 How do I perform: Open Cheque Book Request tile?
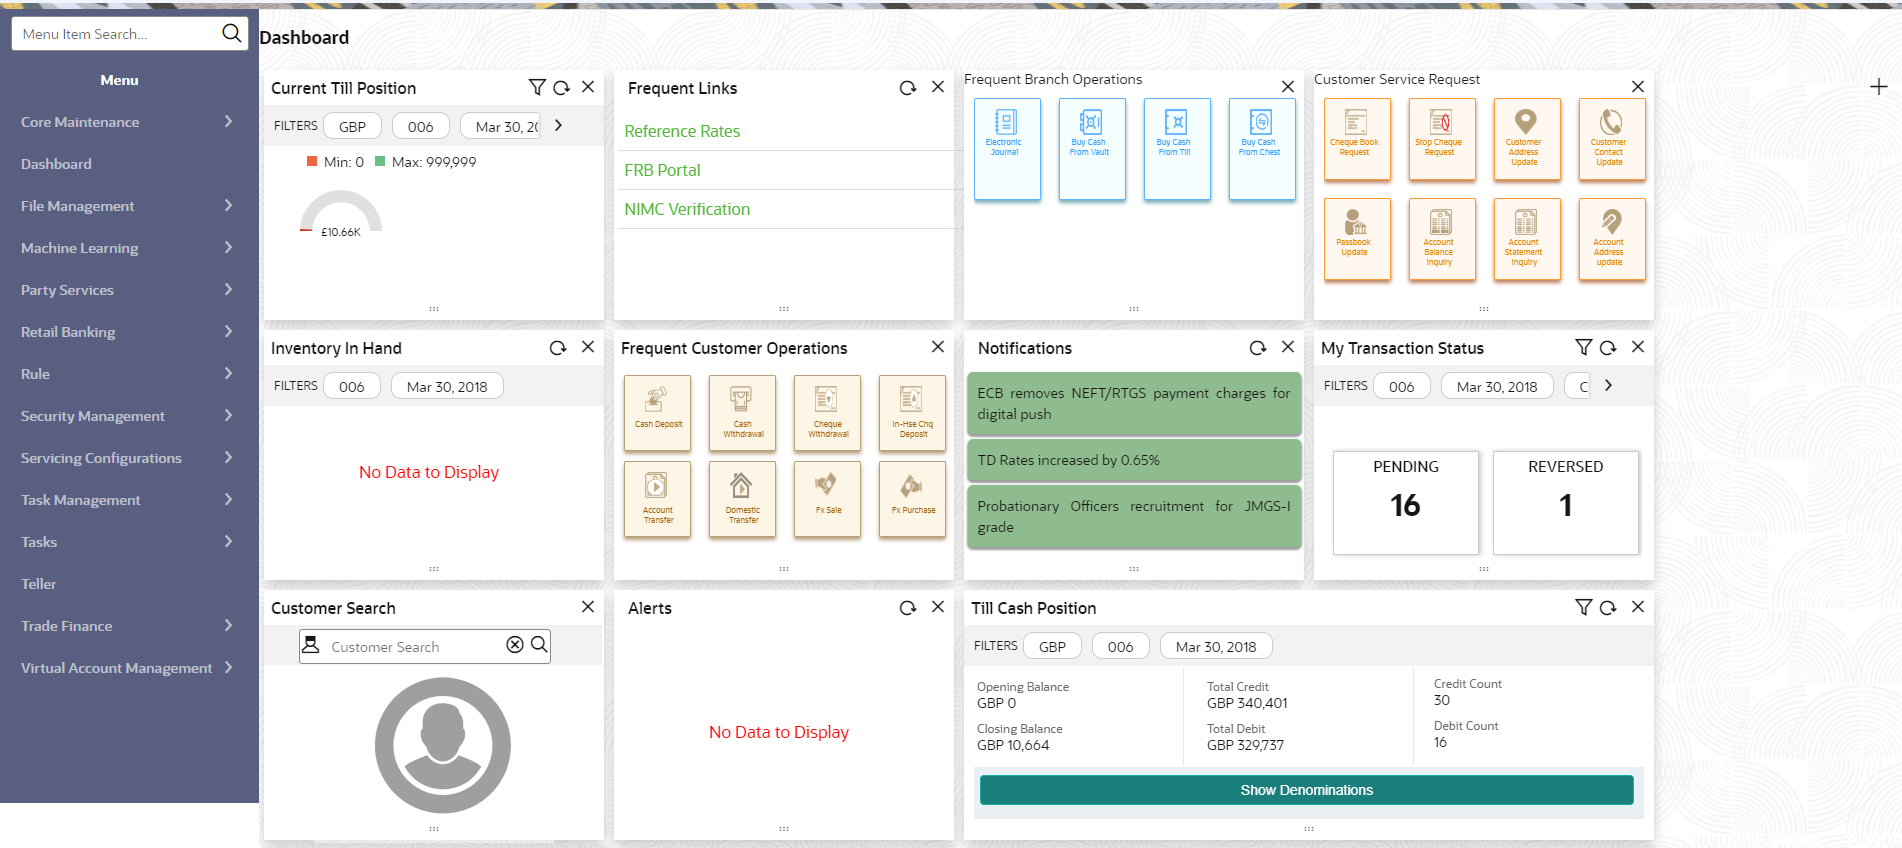[x=1357, y=139]
